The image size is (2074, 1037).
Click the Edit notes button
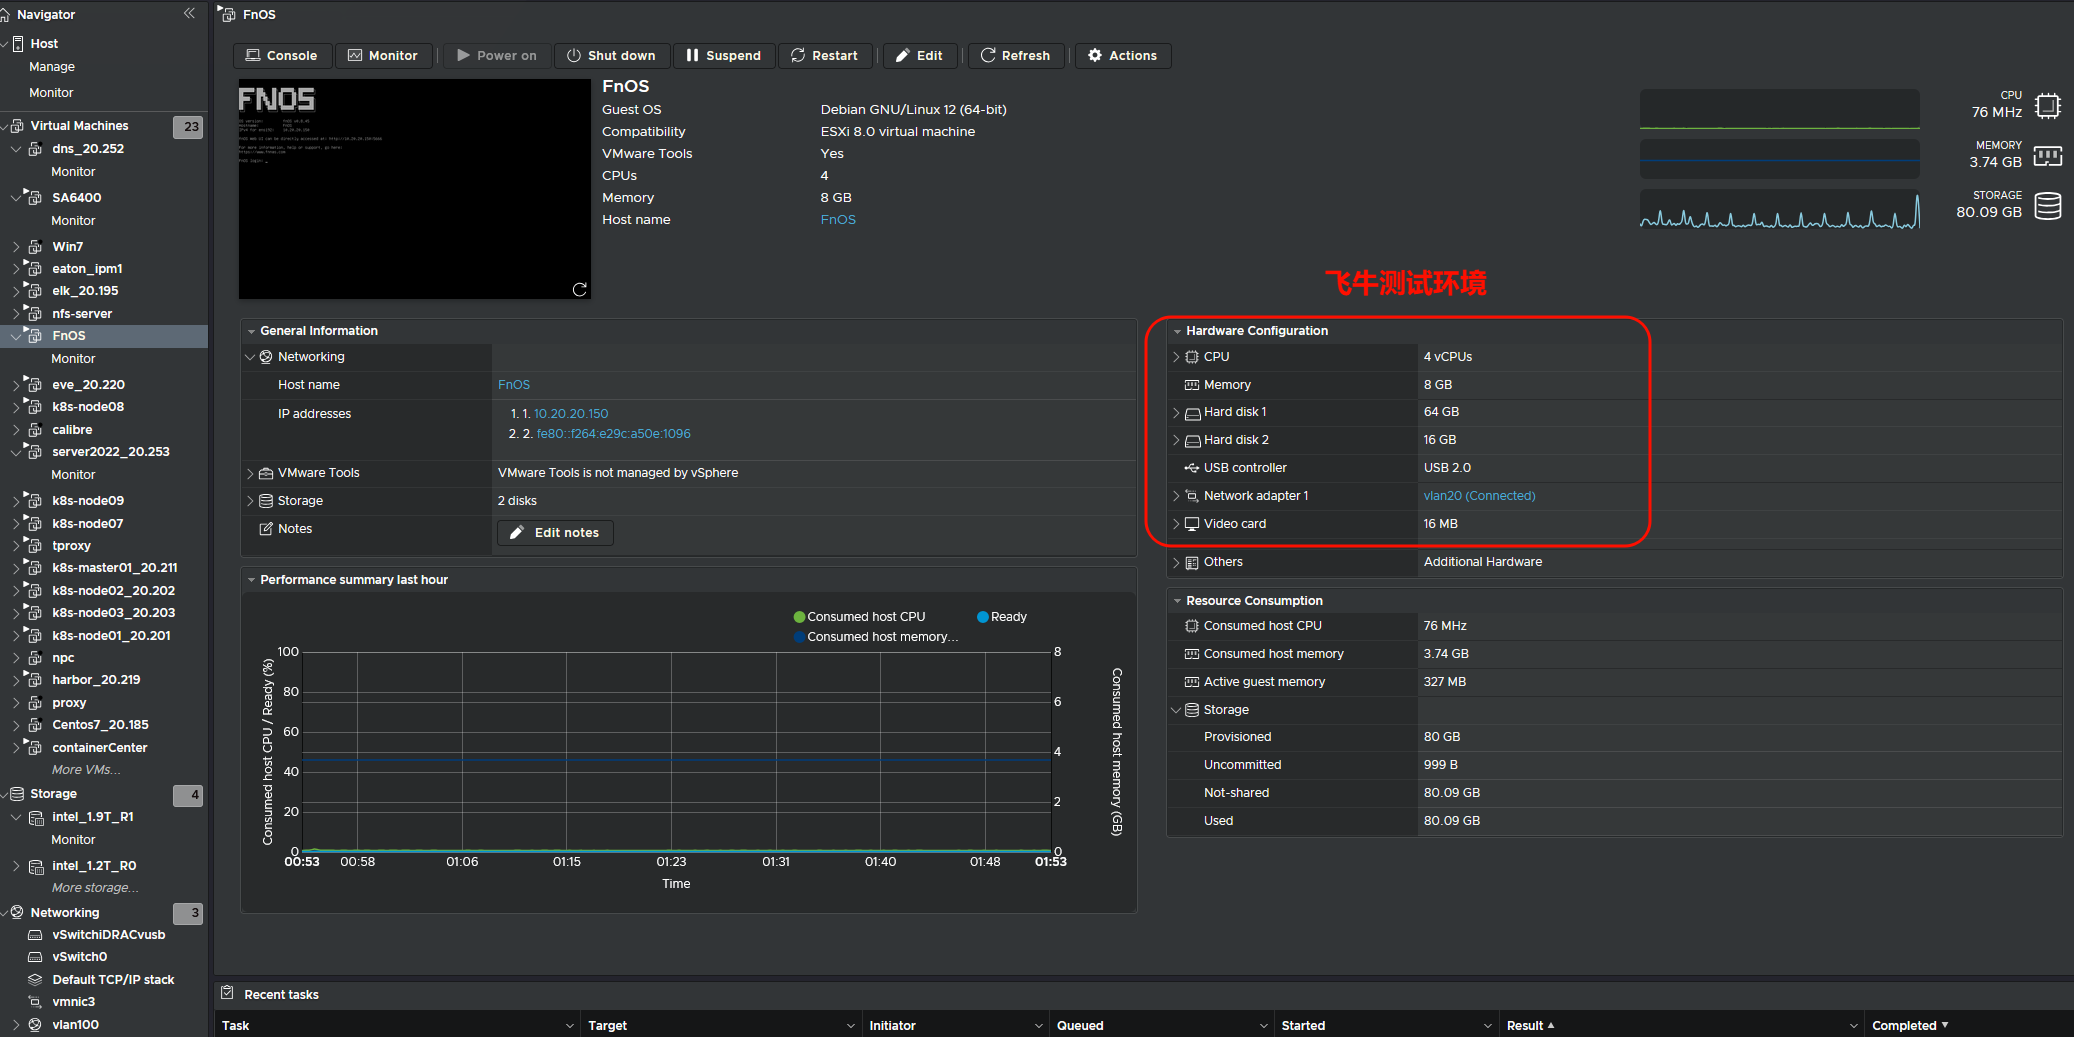555,533
